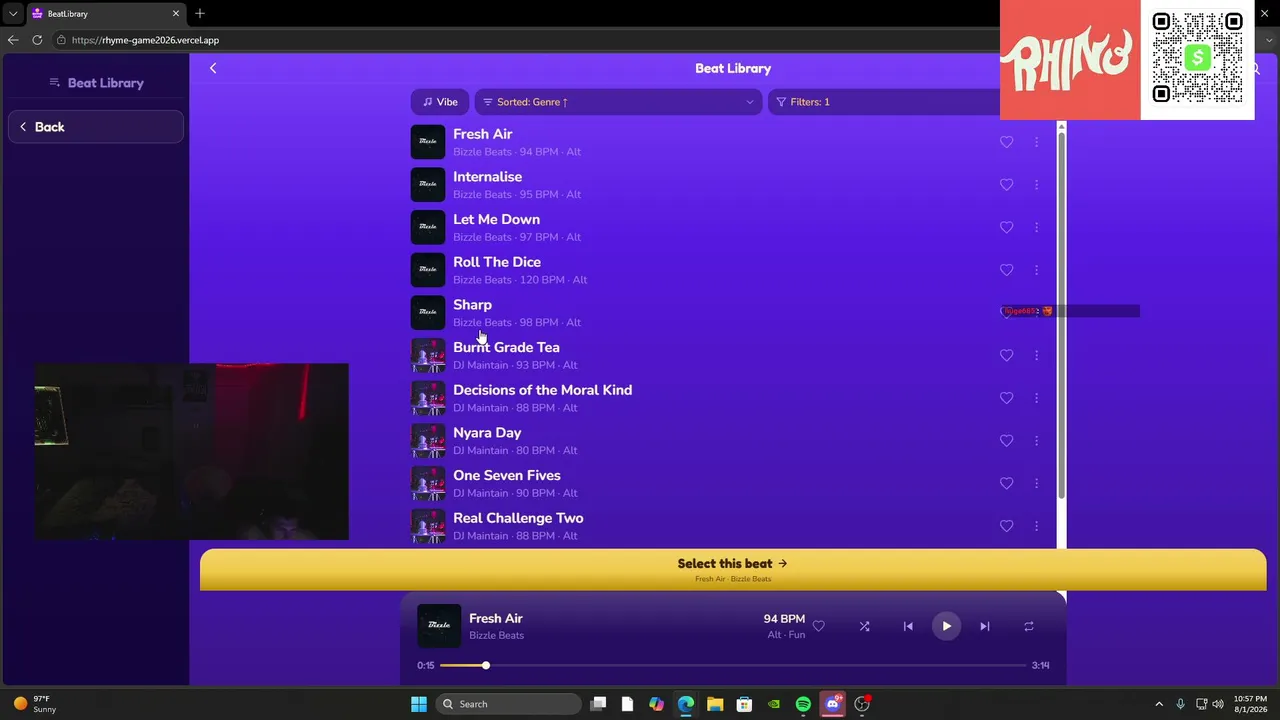Open options menu for Burnt Grade Tea

(1036, 355)
